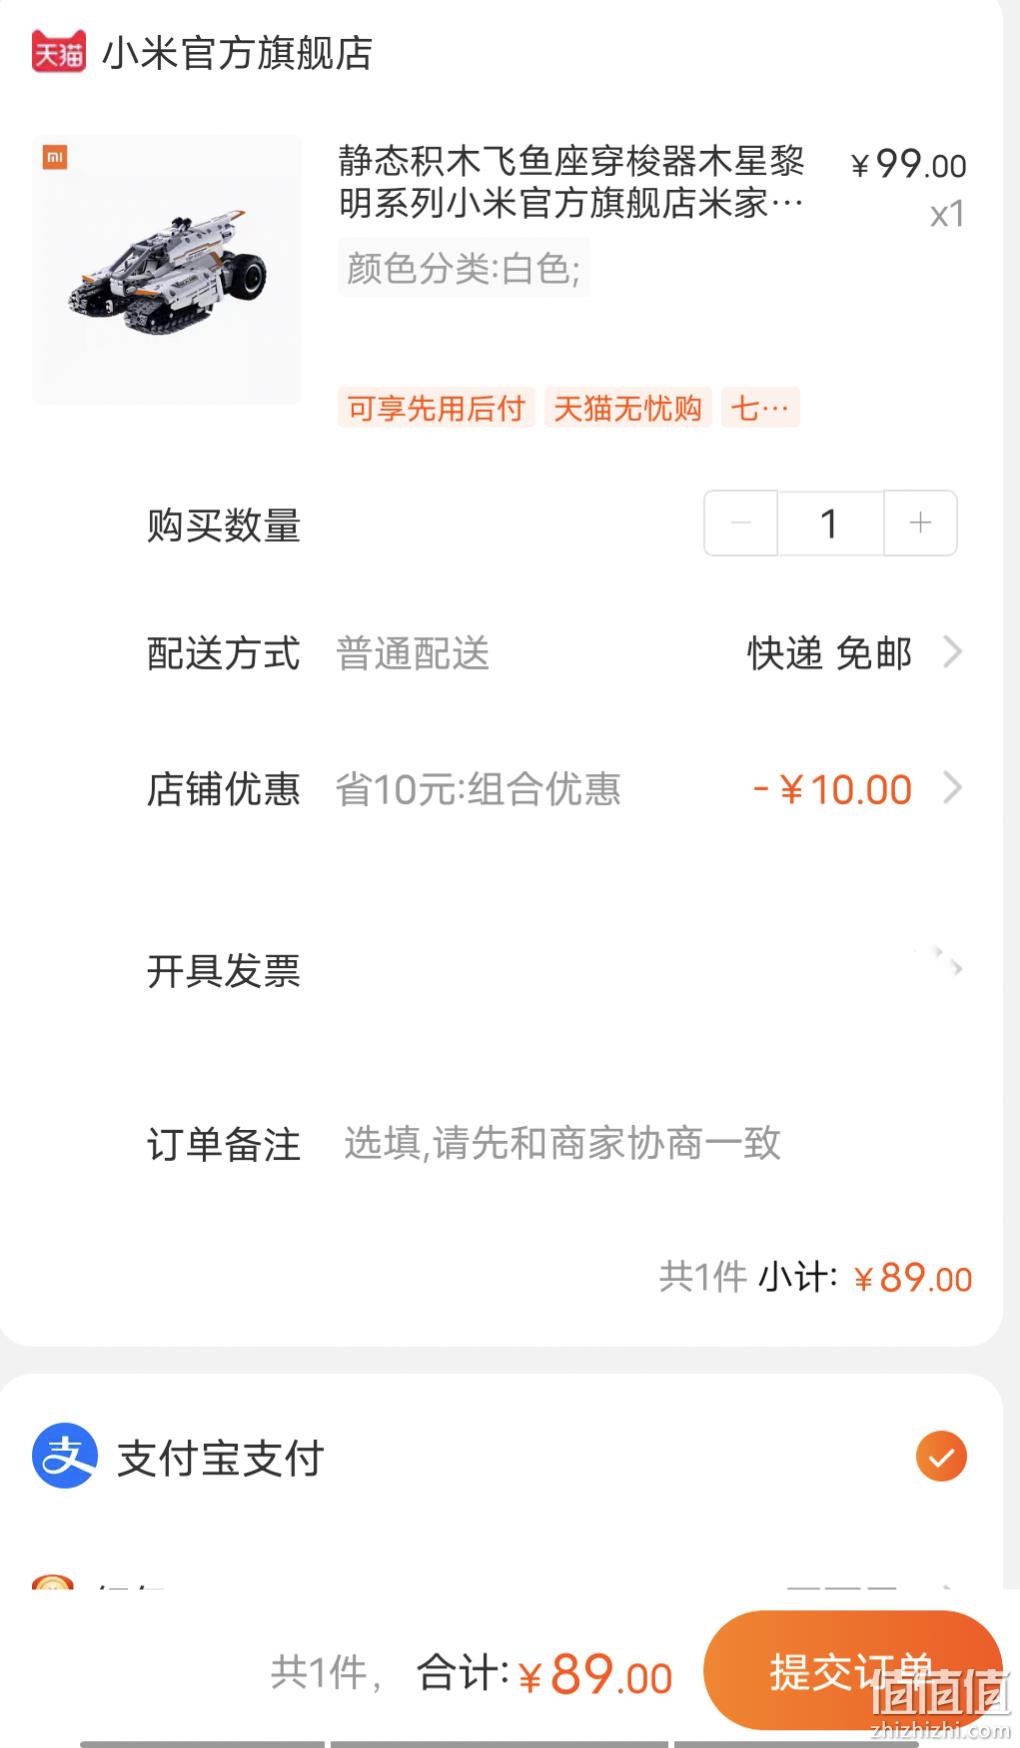Open the building blocks product thumbnail
The height and width of the screenshot is (1748, 1020).
tap(167, 270)
